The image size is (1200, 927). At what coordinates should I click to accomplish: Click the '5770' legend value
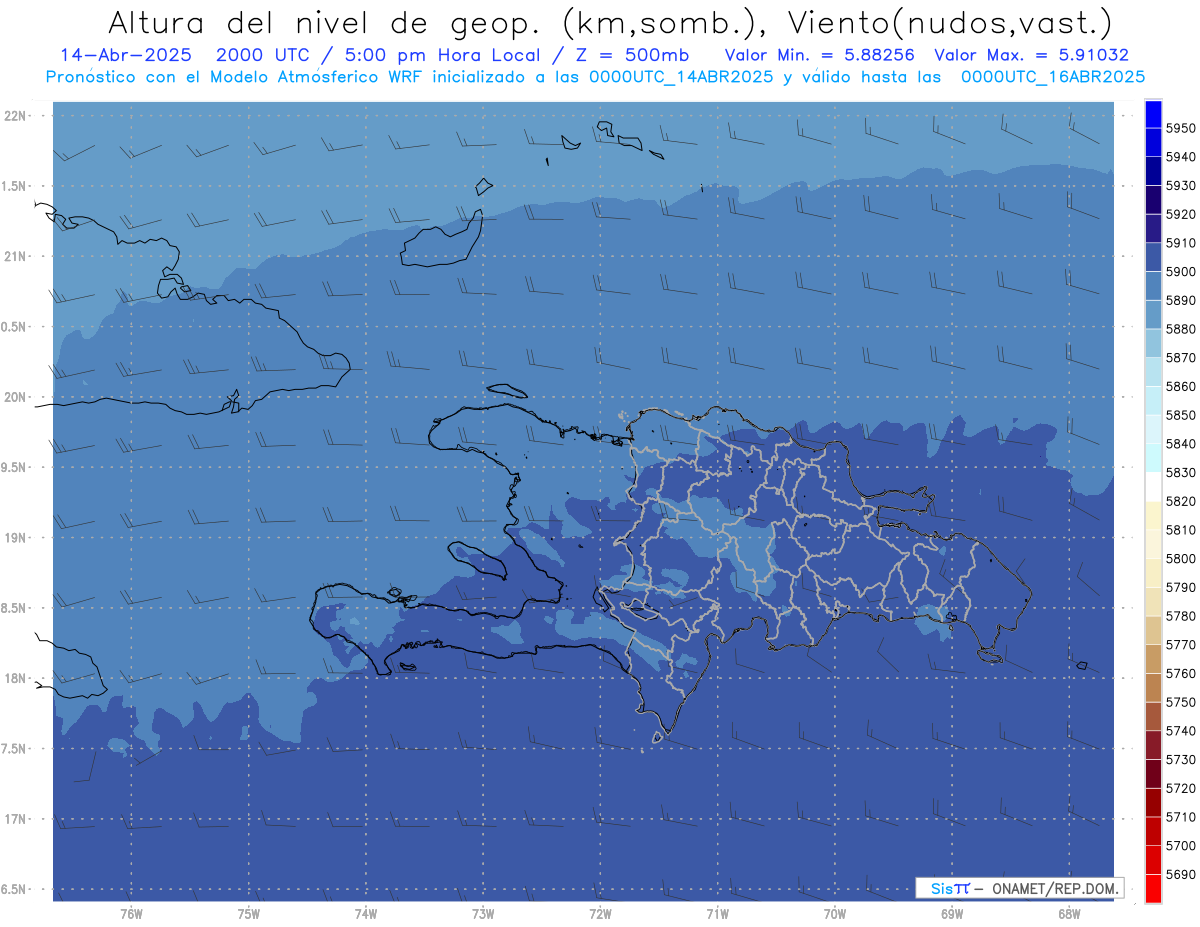pos(1181,645)
